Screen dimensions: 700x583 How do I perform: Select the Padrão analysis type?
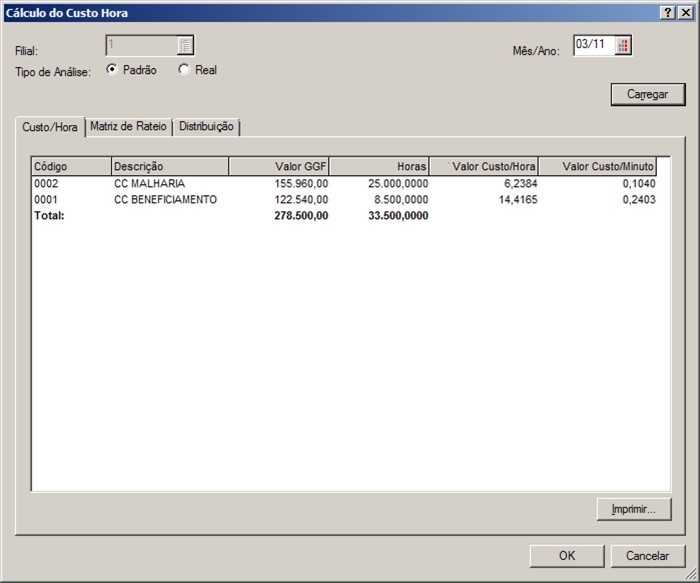click(x=112, y=70)
